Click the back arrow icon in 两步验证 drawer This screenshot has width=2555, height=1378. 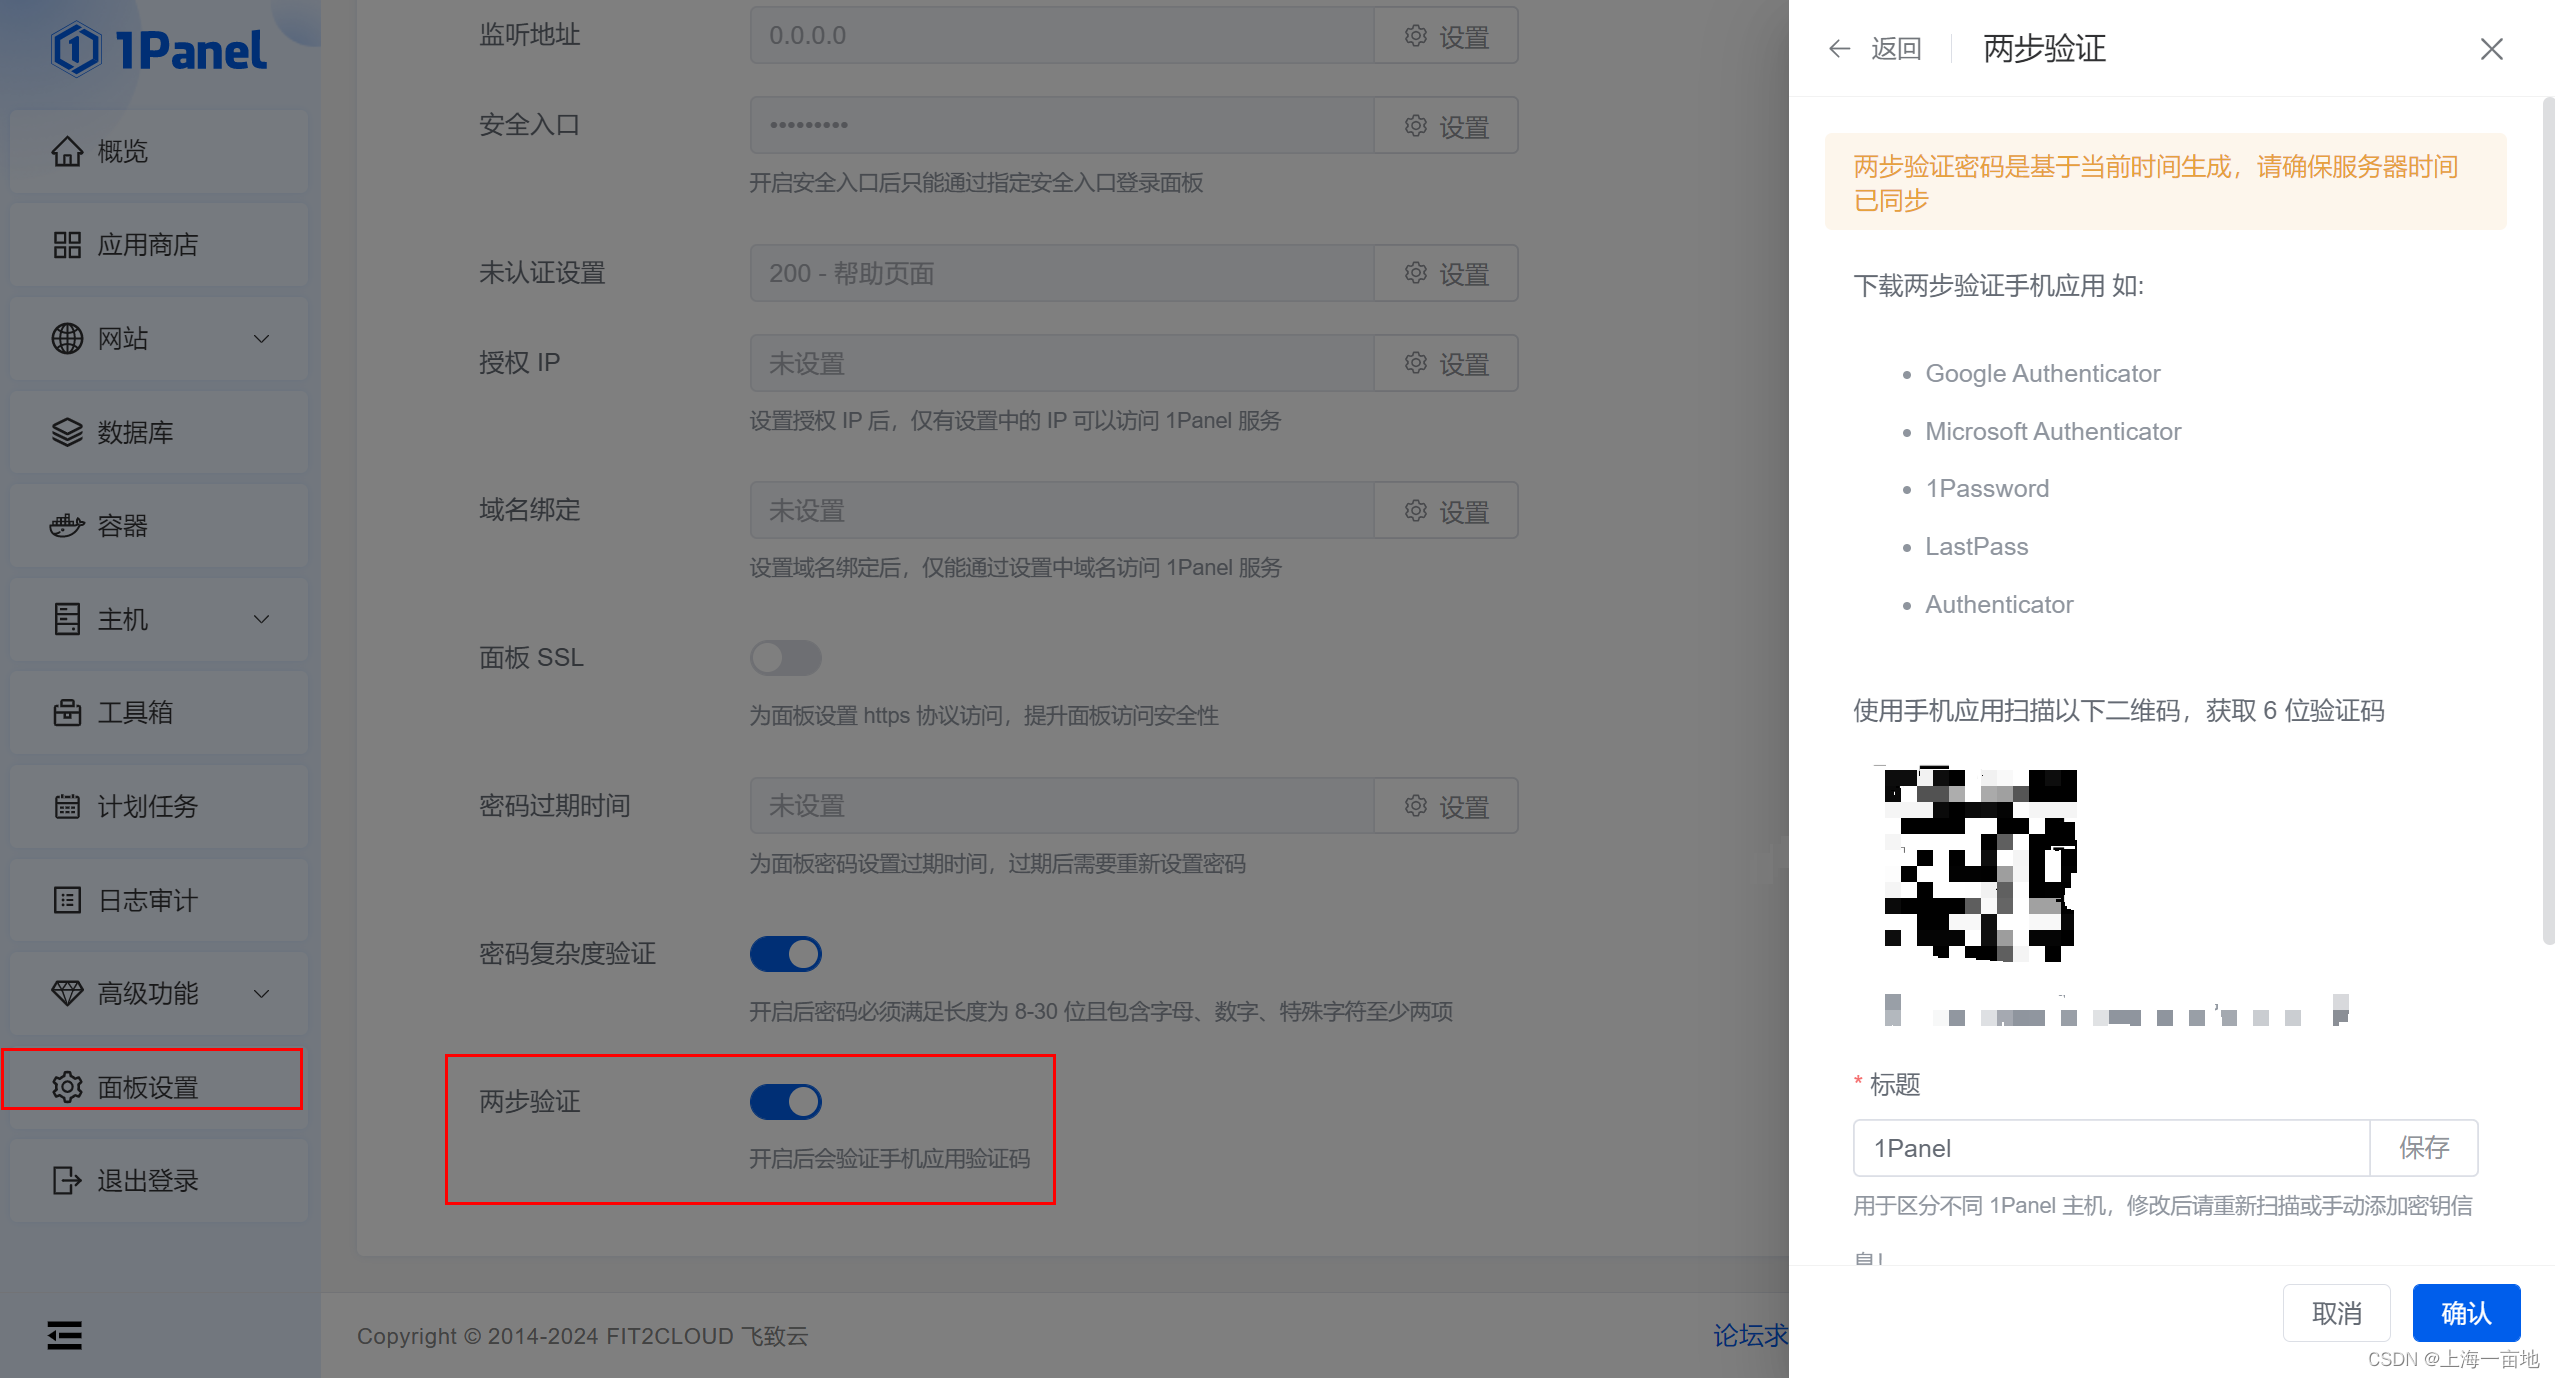1839,48
